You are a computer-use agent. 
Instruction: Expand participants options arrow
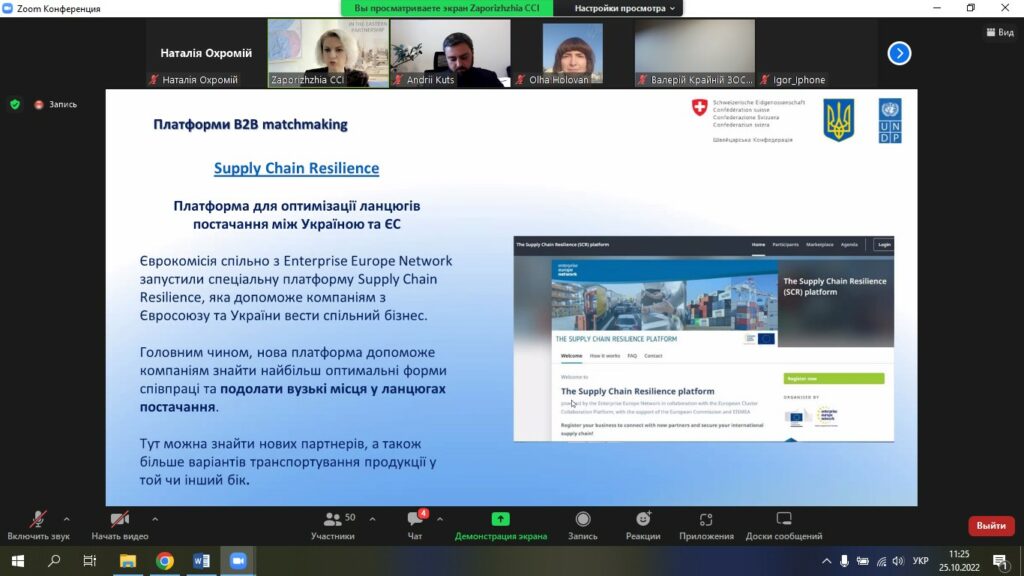coord(372,519)
